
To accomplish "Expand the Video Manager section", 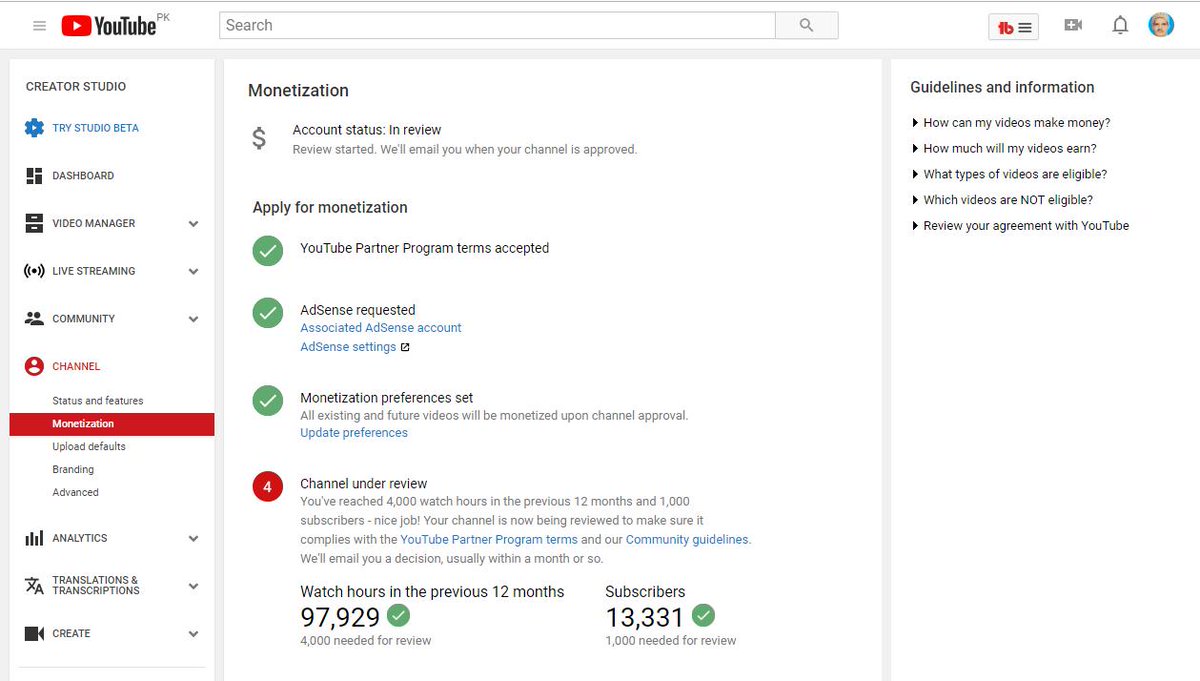I will tap(193, 224).
